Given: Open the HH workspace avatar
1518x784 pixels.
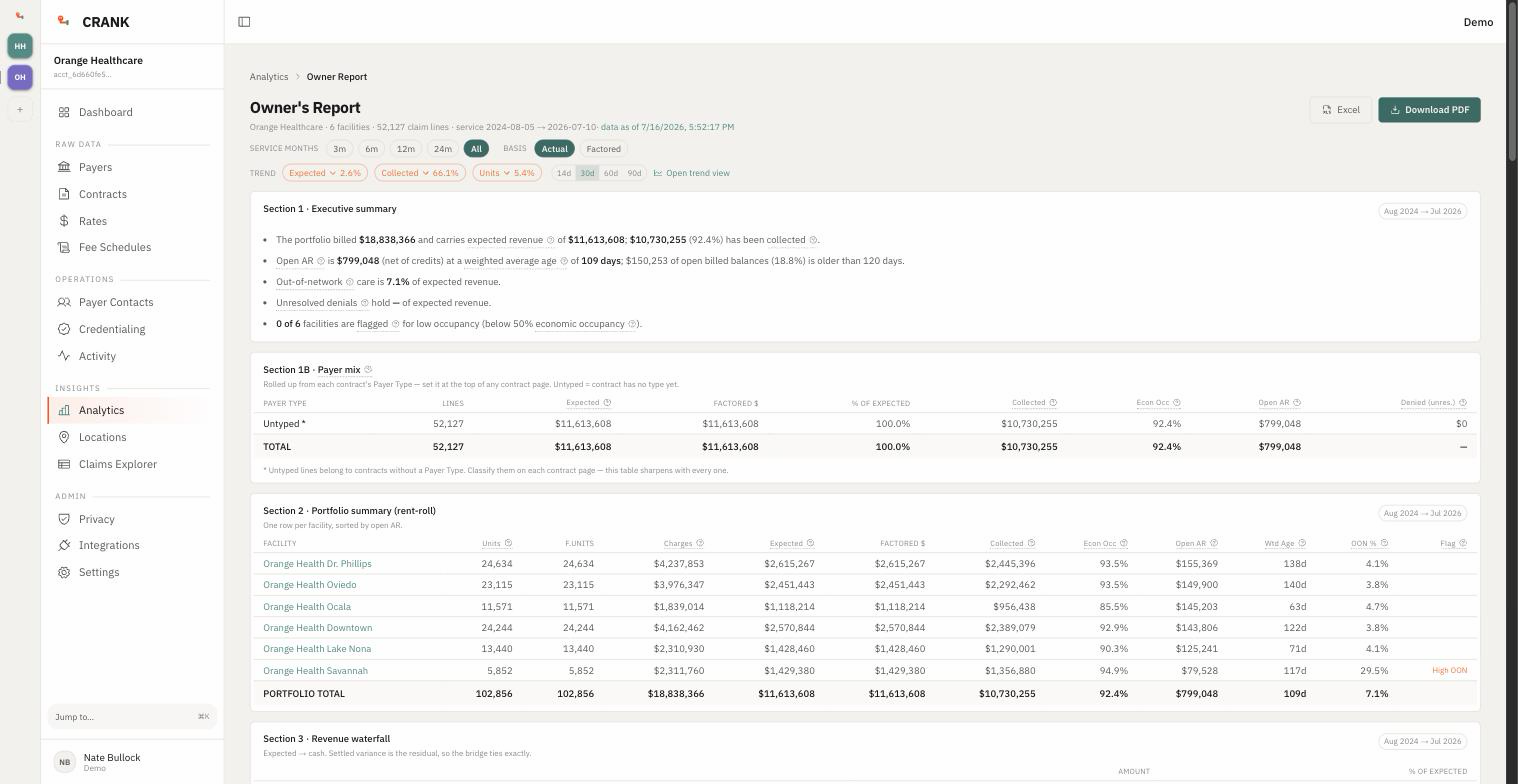Looking at the screenshot, I should [20, 46].
